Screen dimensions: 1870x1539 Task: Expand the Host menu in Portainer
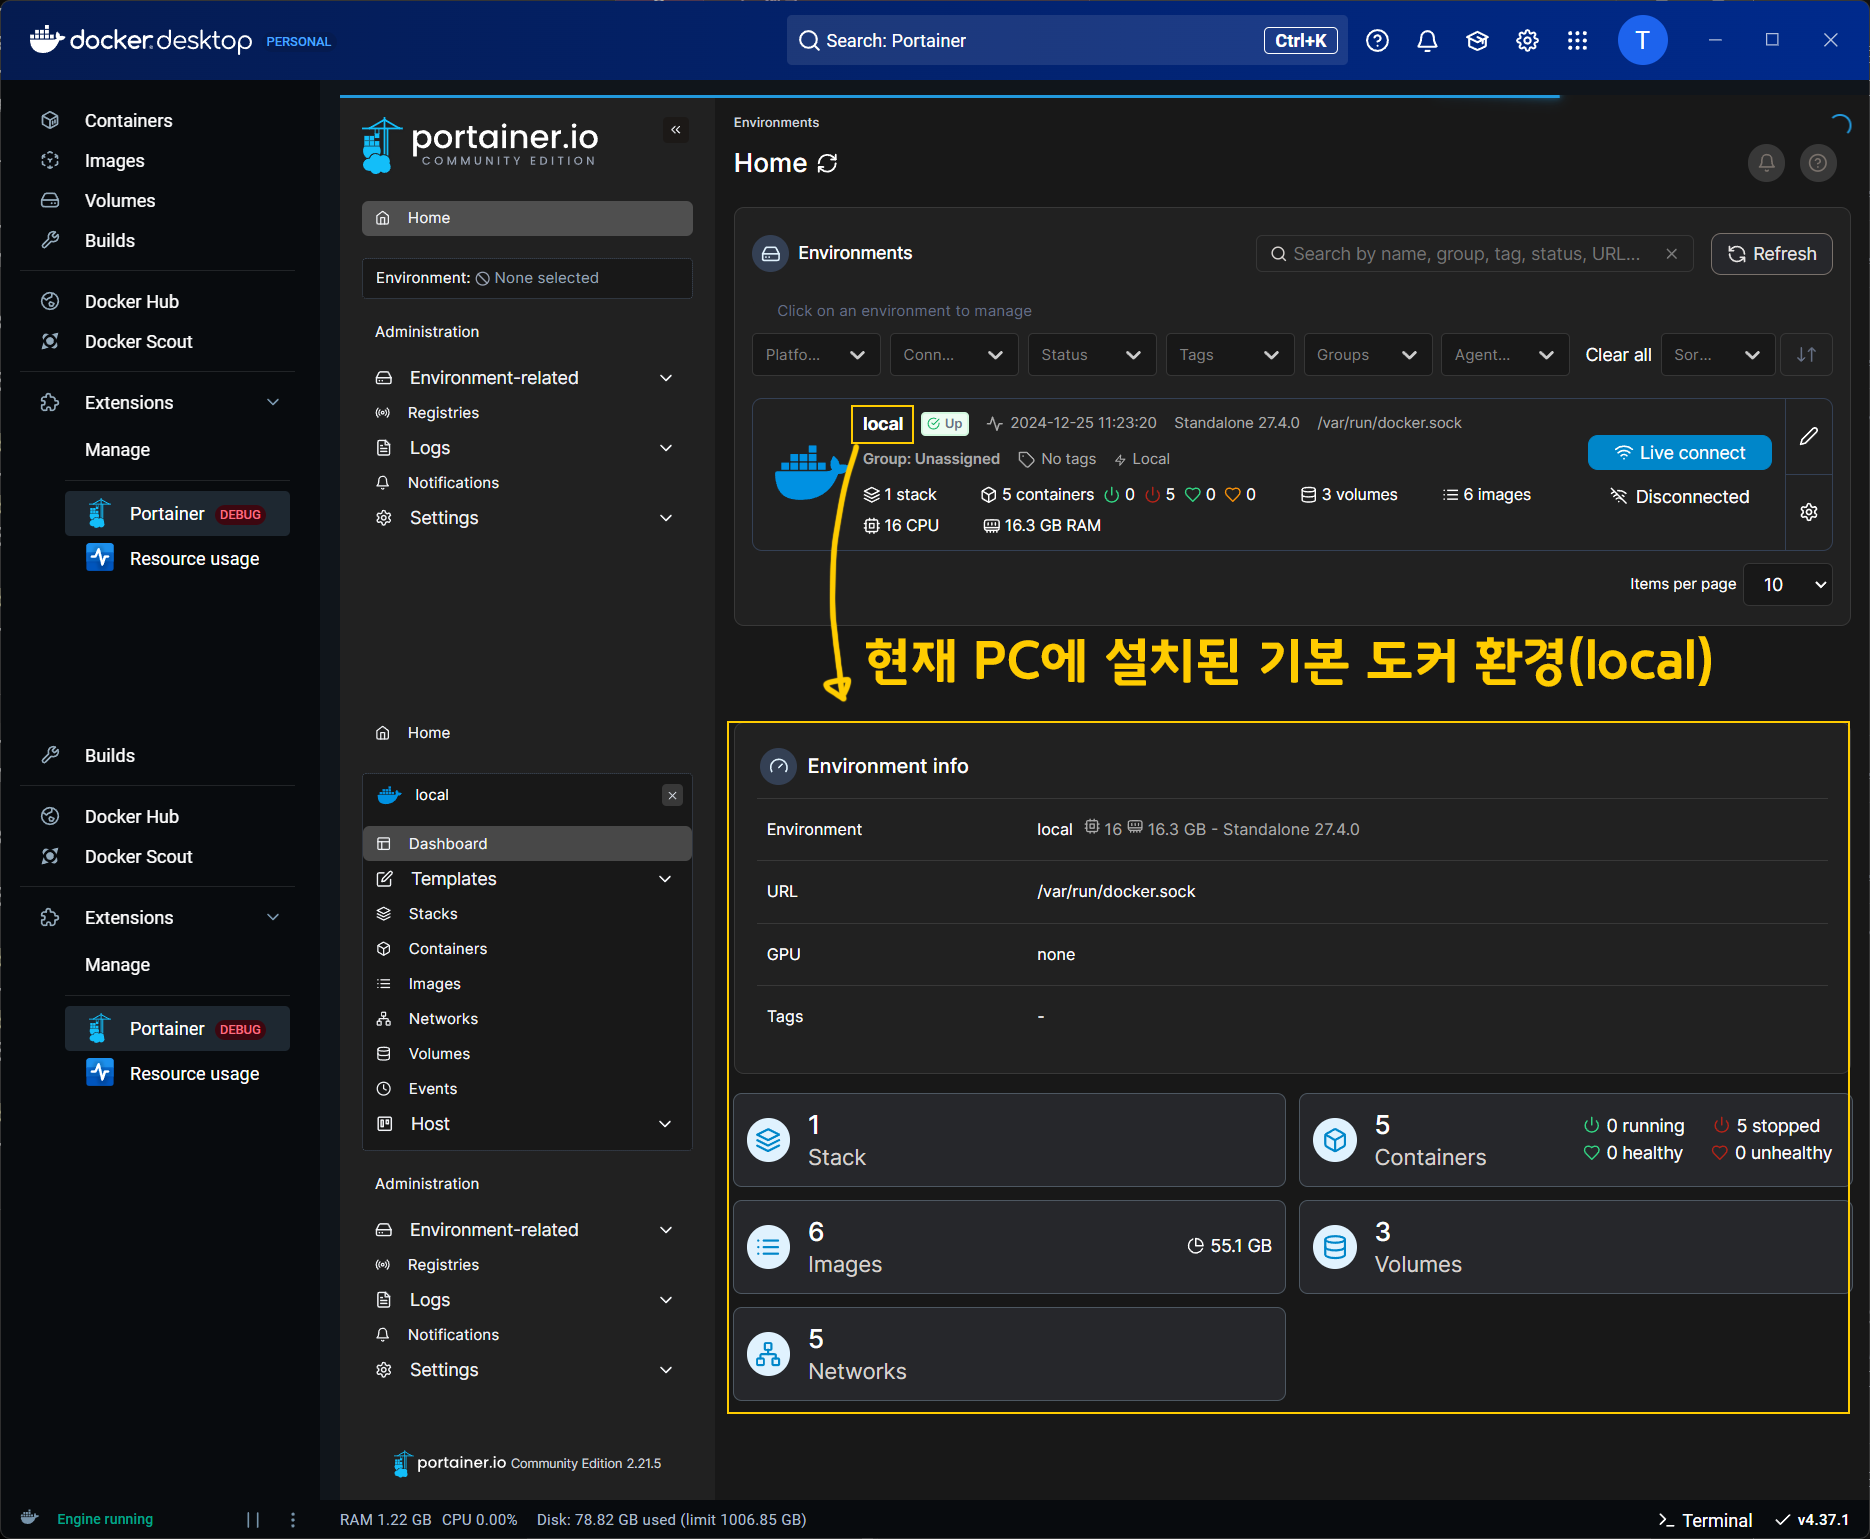click(527, 1124)
